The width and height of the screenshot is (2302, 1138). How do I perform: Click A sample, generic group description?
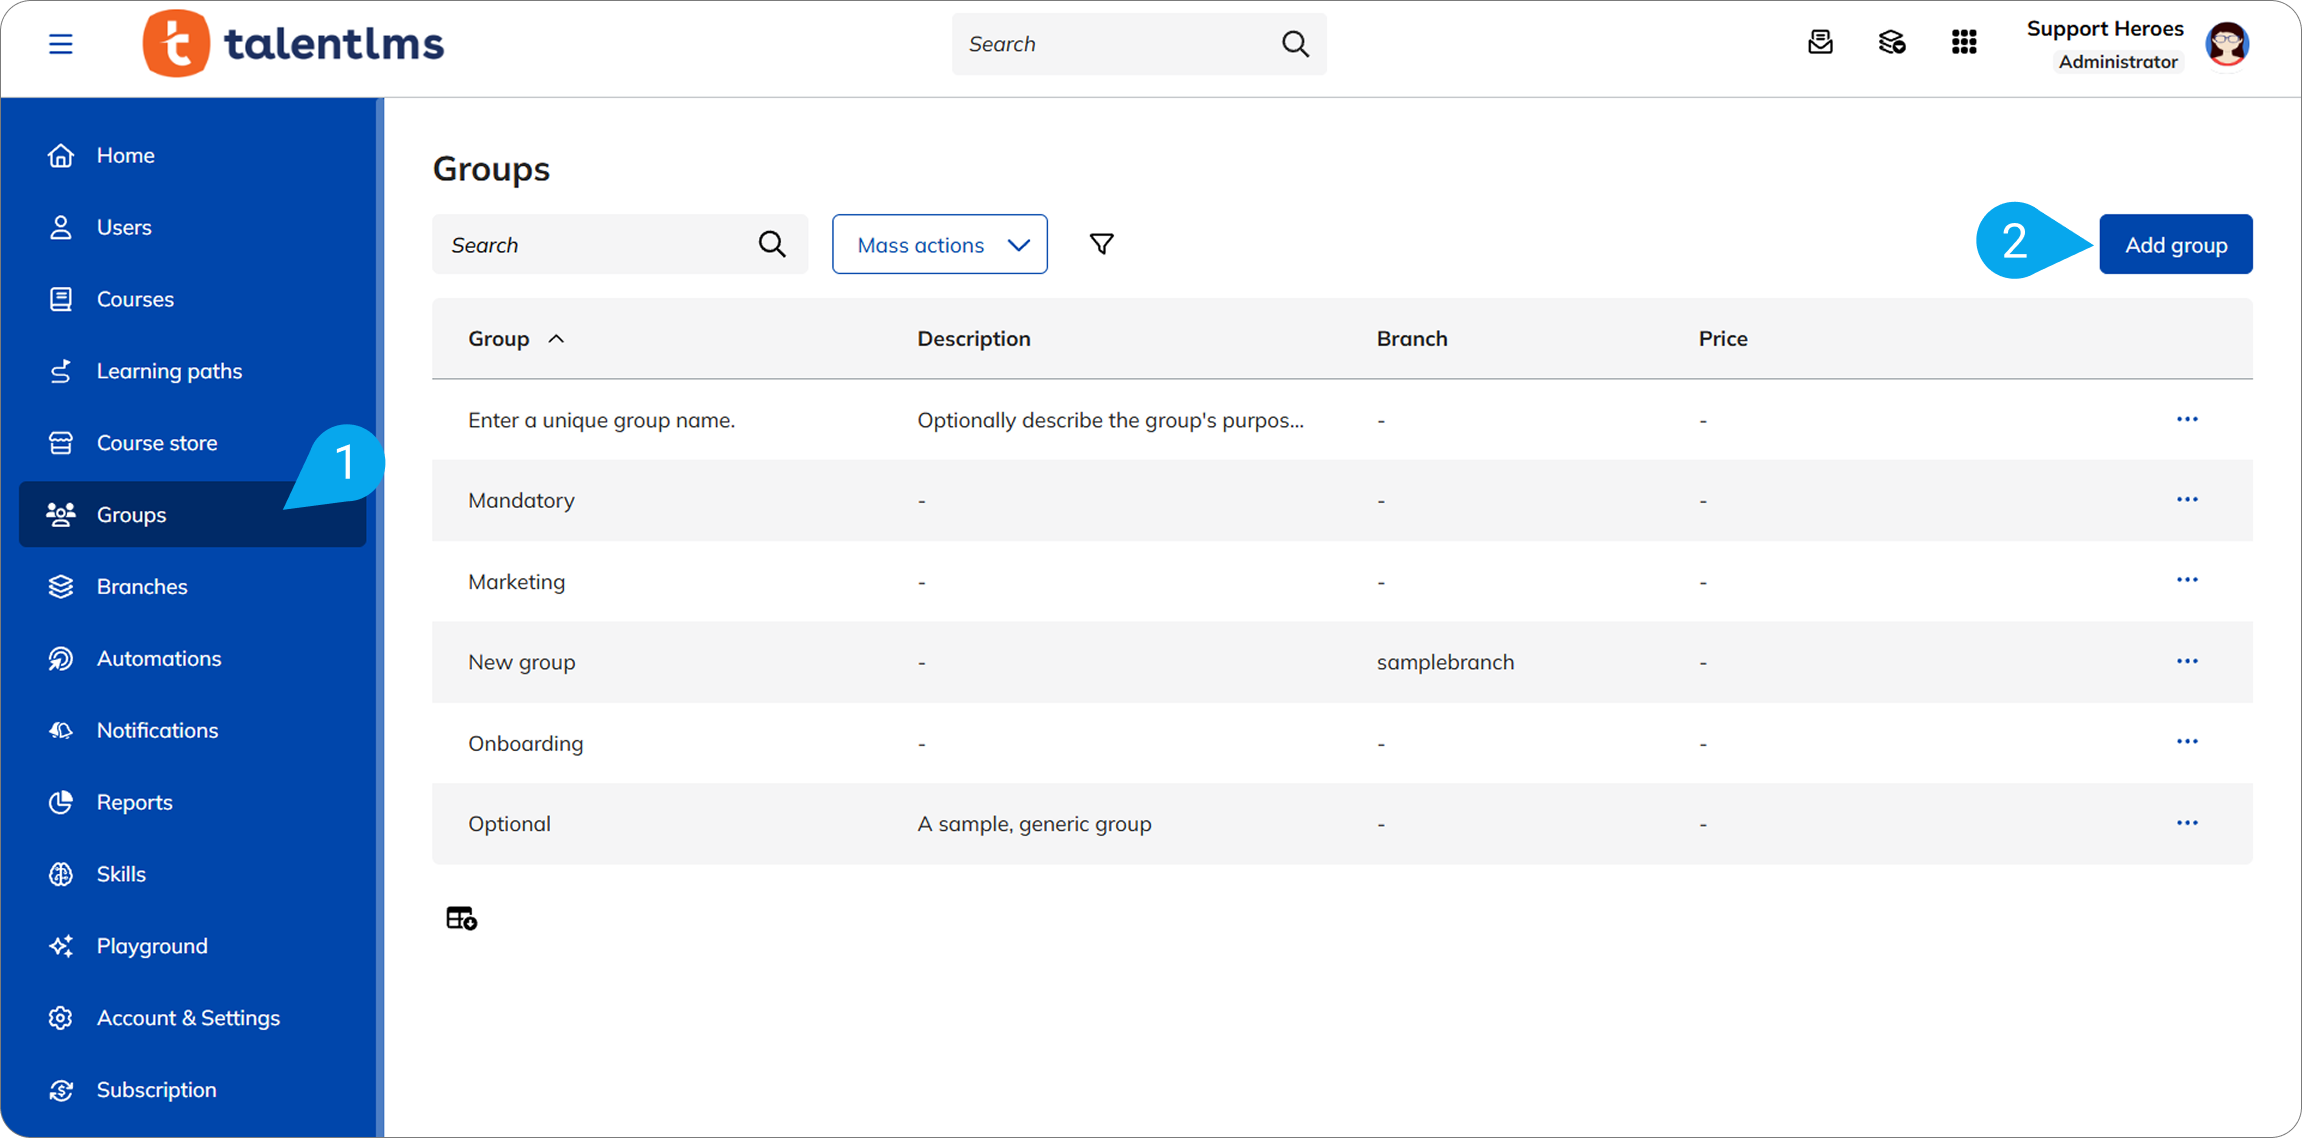coord(1034,824)
